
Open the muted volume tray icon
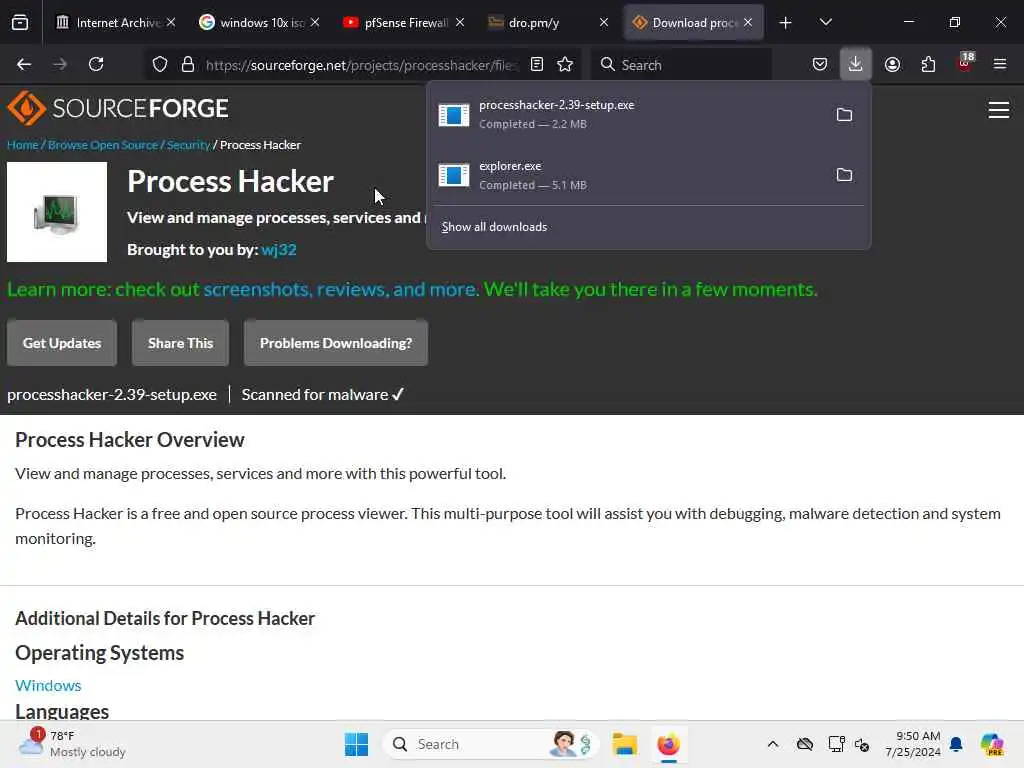click(x=862, y=744)
